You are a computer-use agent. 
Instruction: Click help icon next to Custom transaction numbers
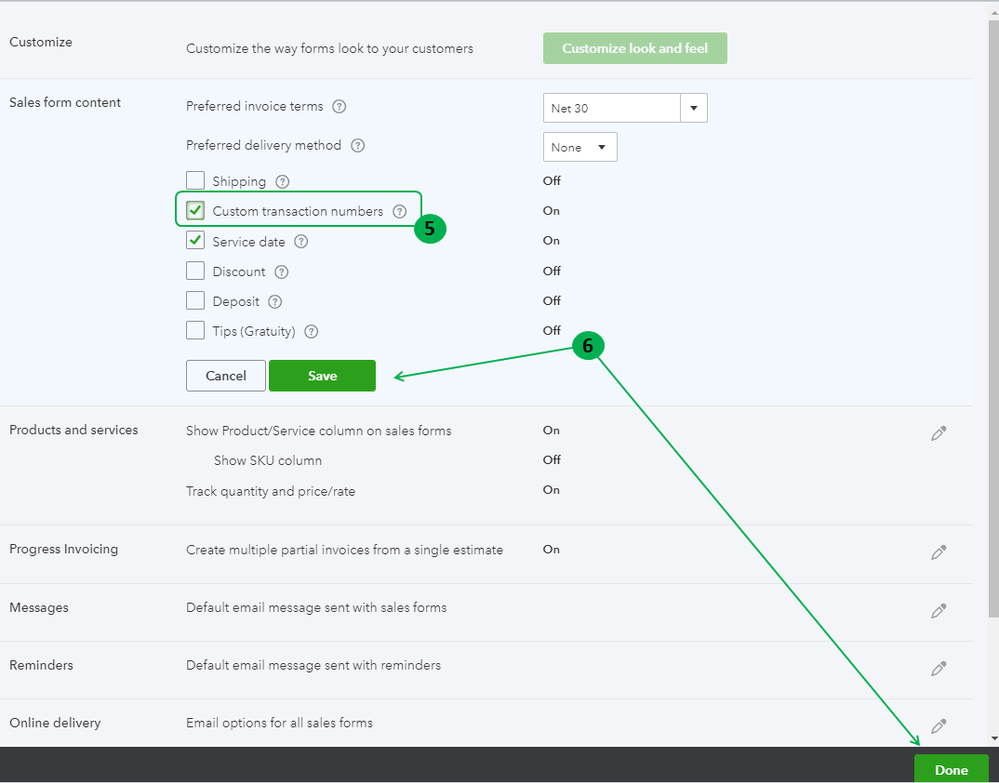400,212
